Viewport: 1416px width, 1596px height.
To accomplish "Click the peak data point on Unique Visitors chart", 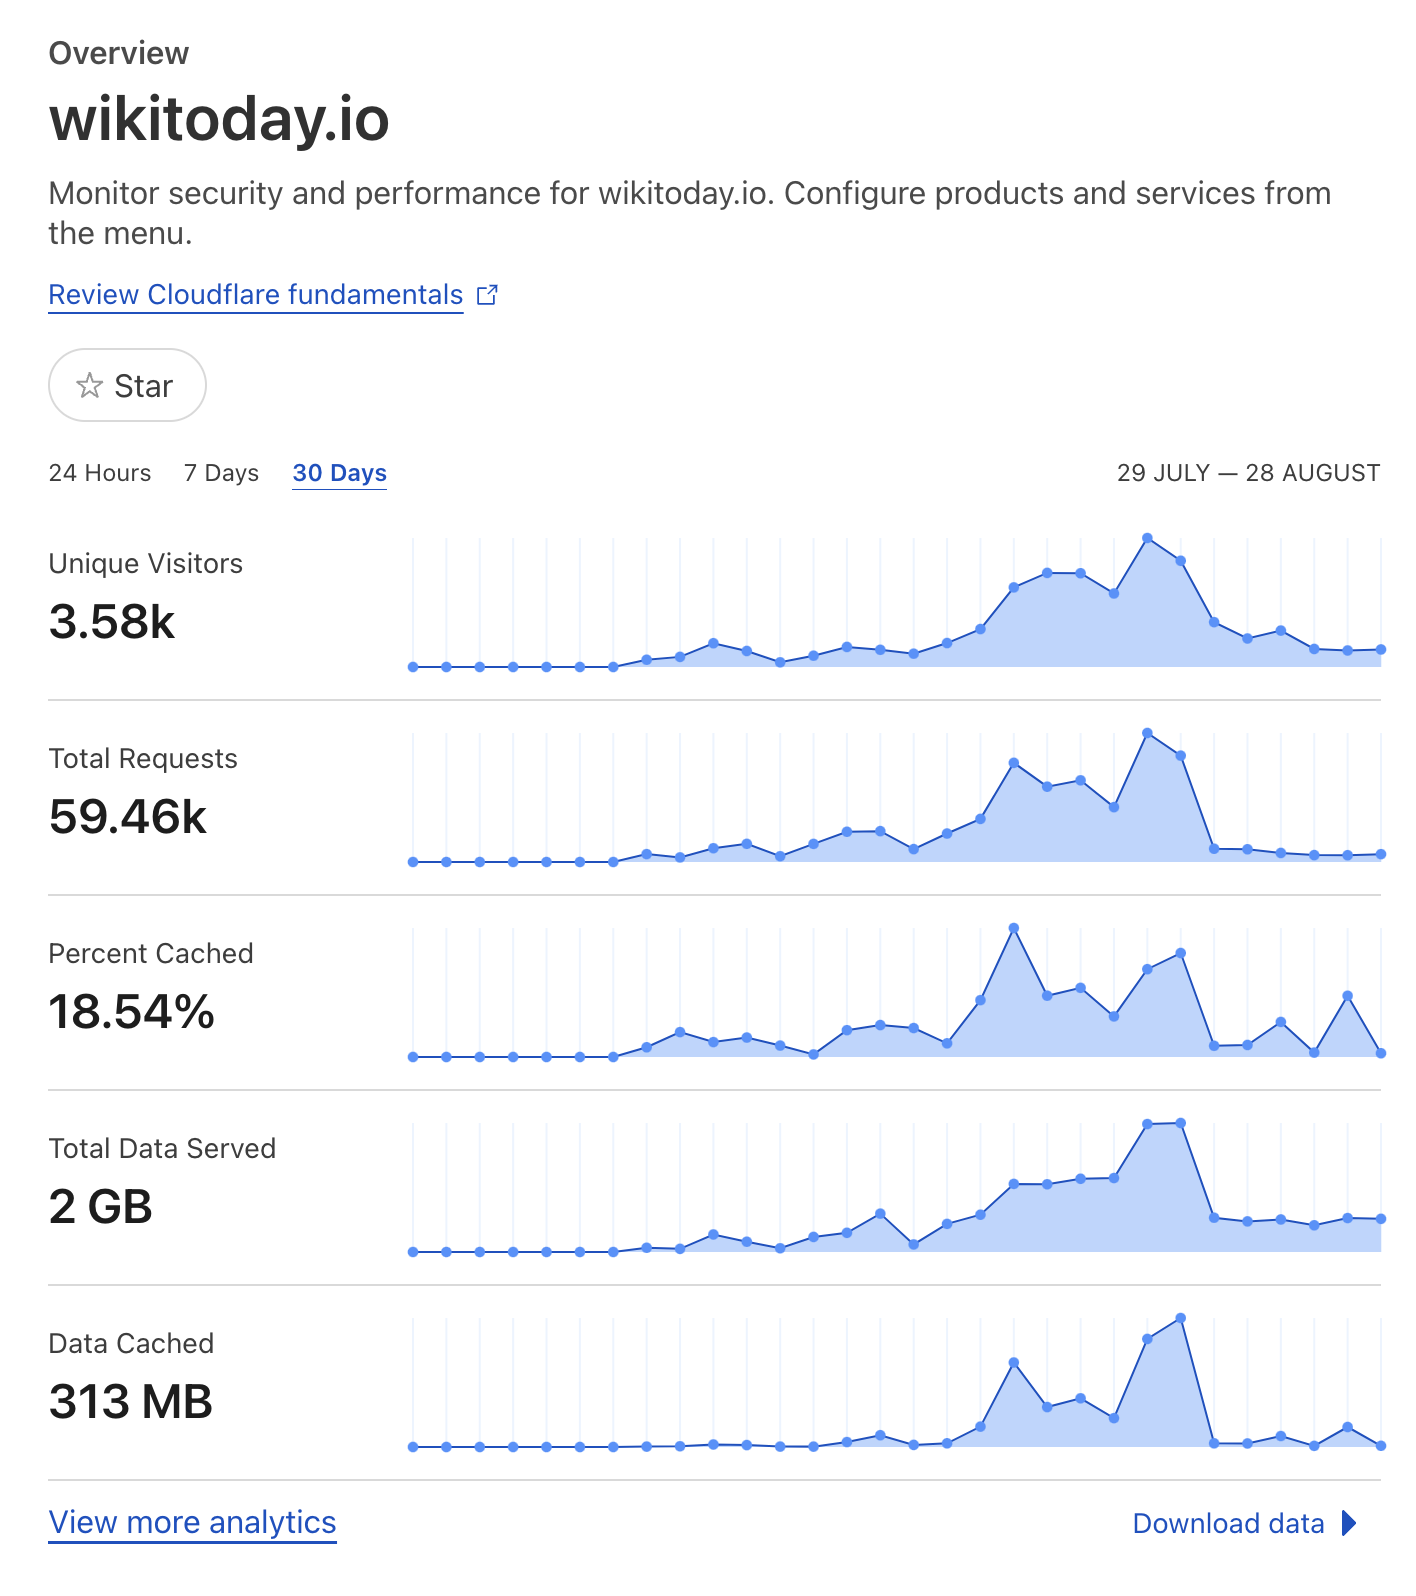I will pyautogui.click(x=1148, y=538).
